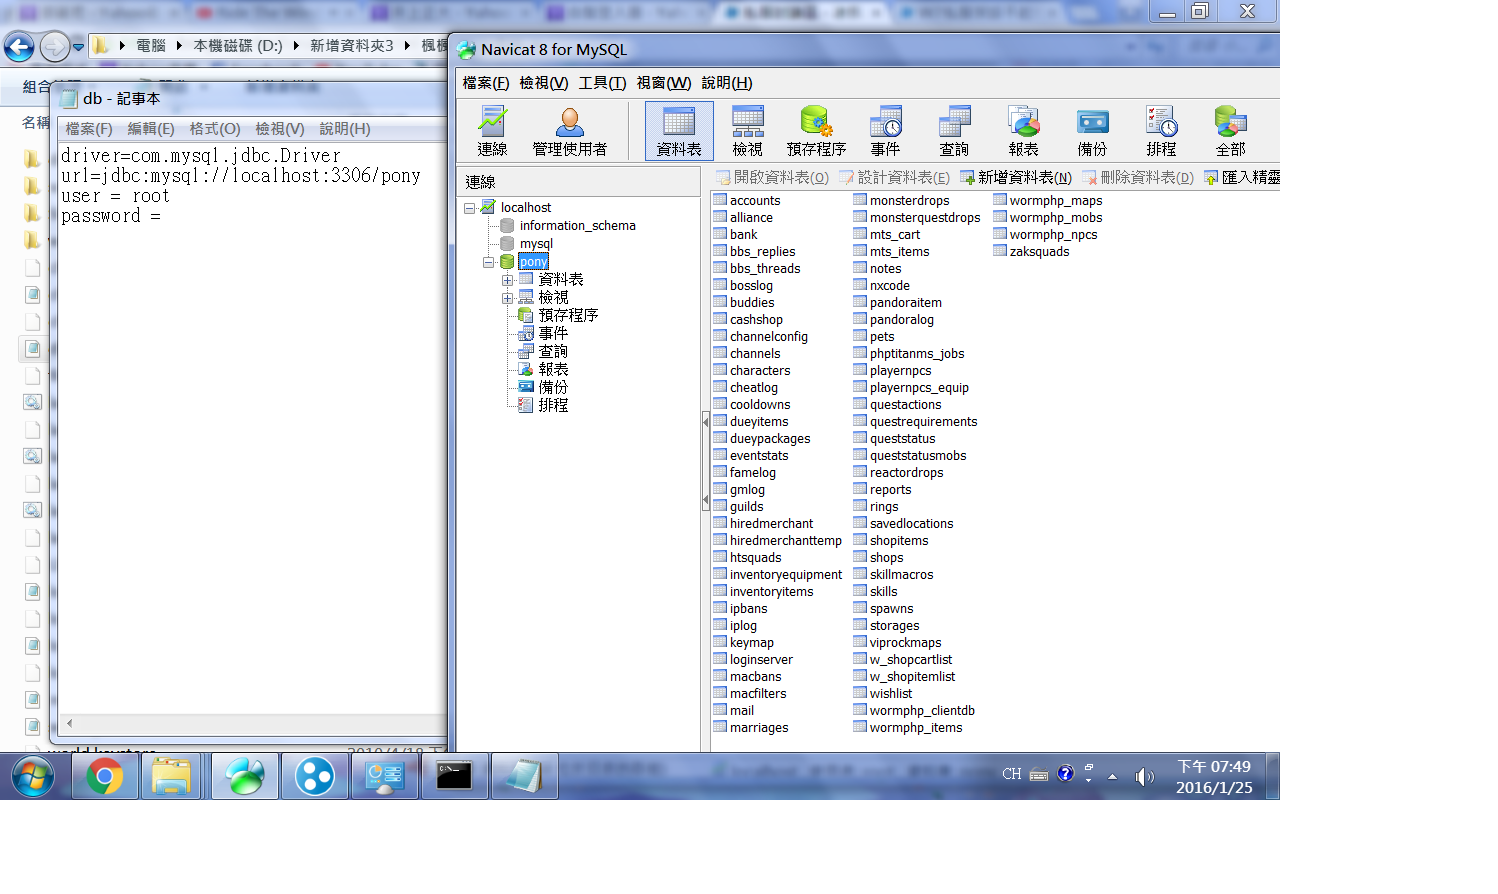1498x894 pixels.
Task: Open Navicat 檔案(F) menu
Action: coord(486,83)
